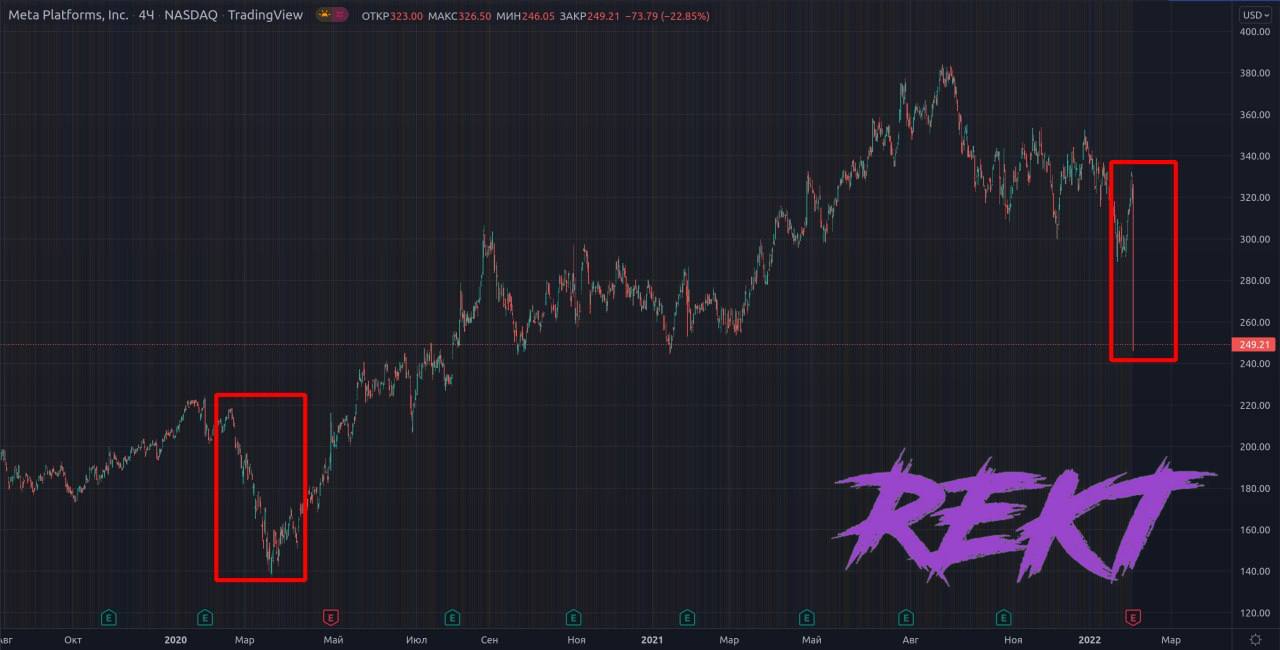Click the 240.00 price axis label

(x=1255, y=364)
